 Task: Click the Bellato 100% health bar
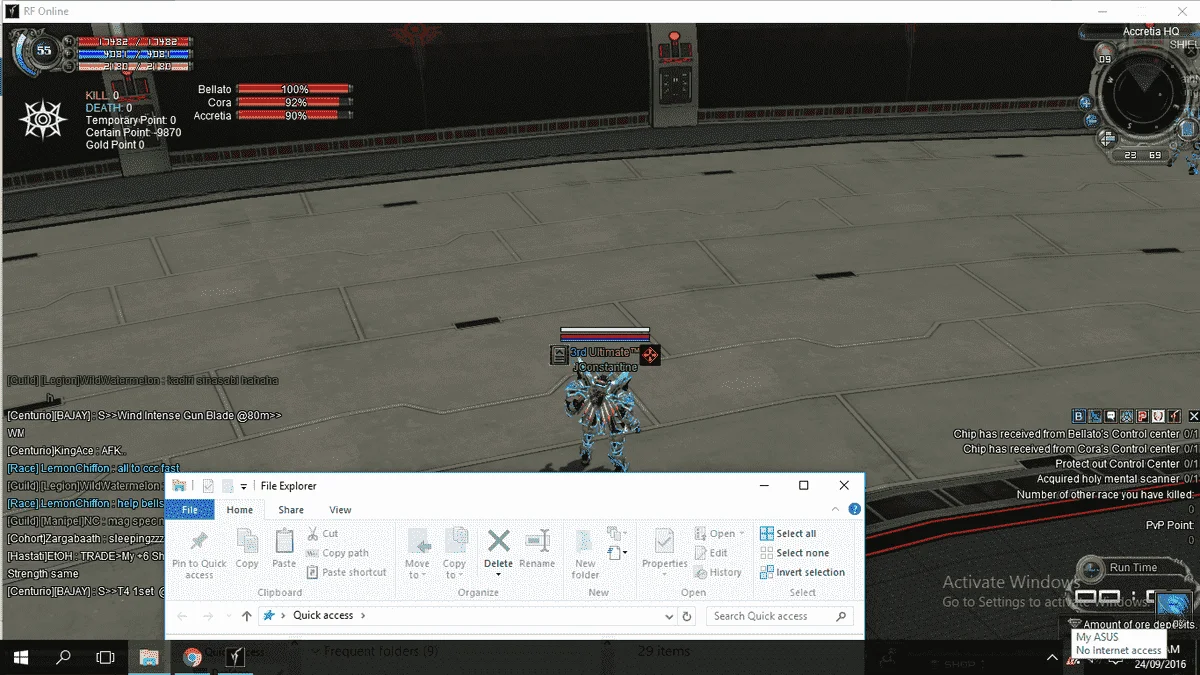(x=294, y=90)
